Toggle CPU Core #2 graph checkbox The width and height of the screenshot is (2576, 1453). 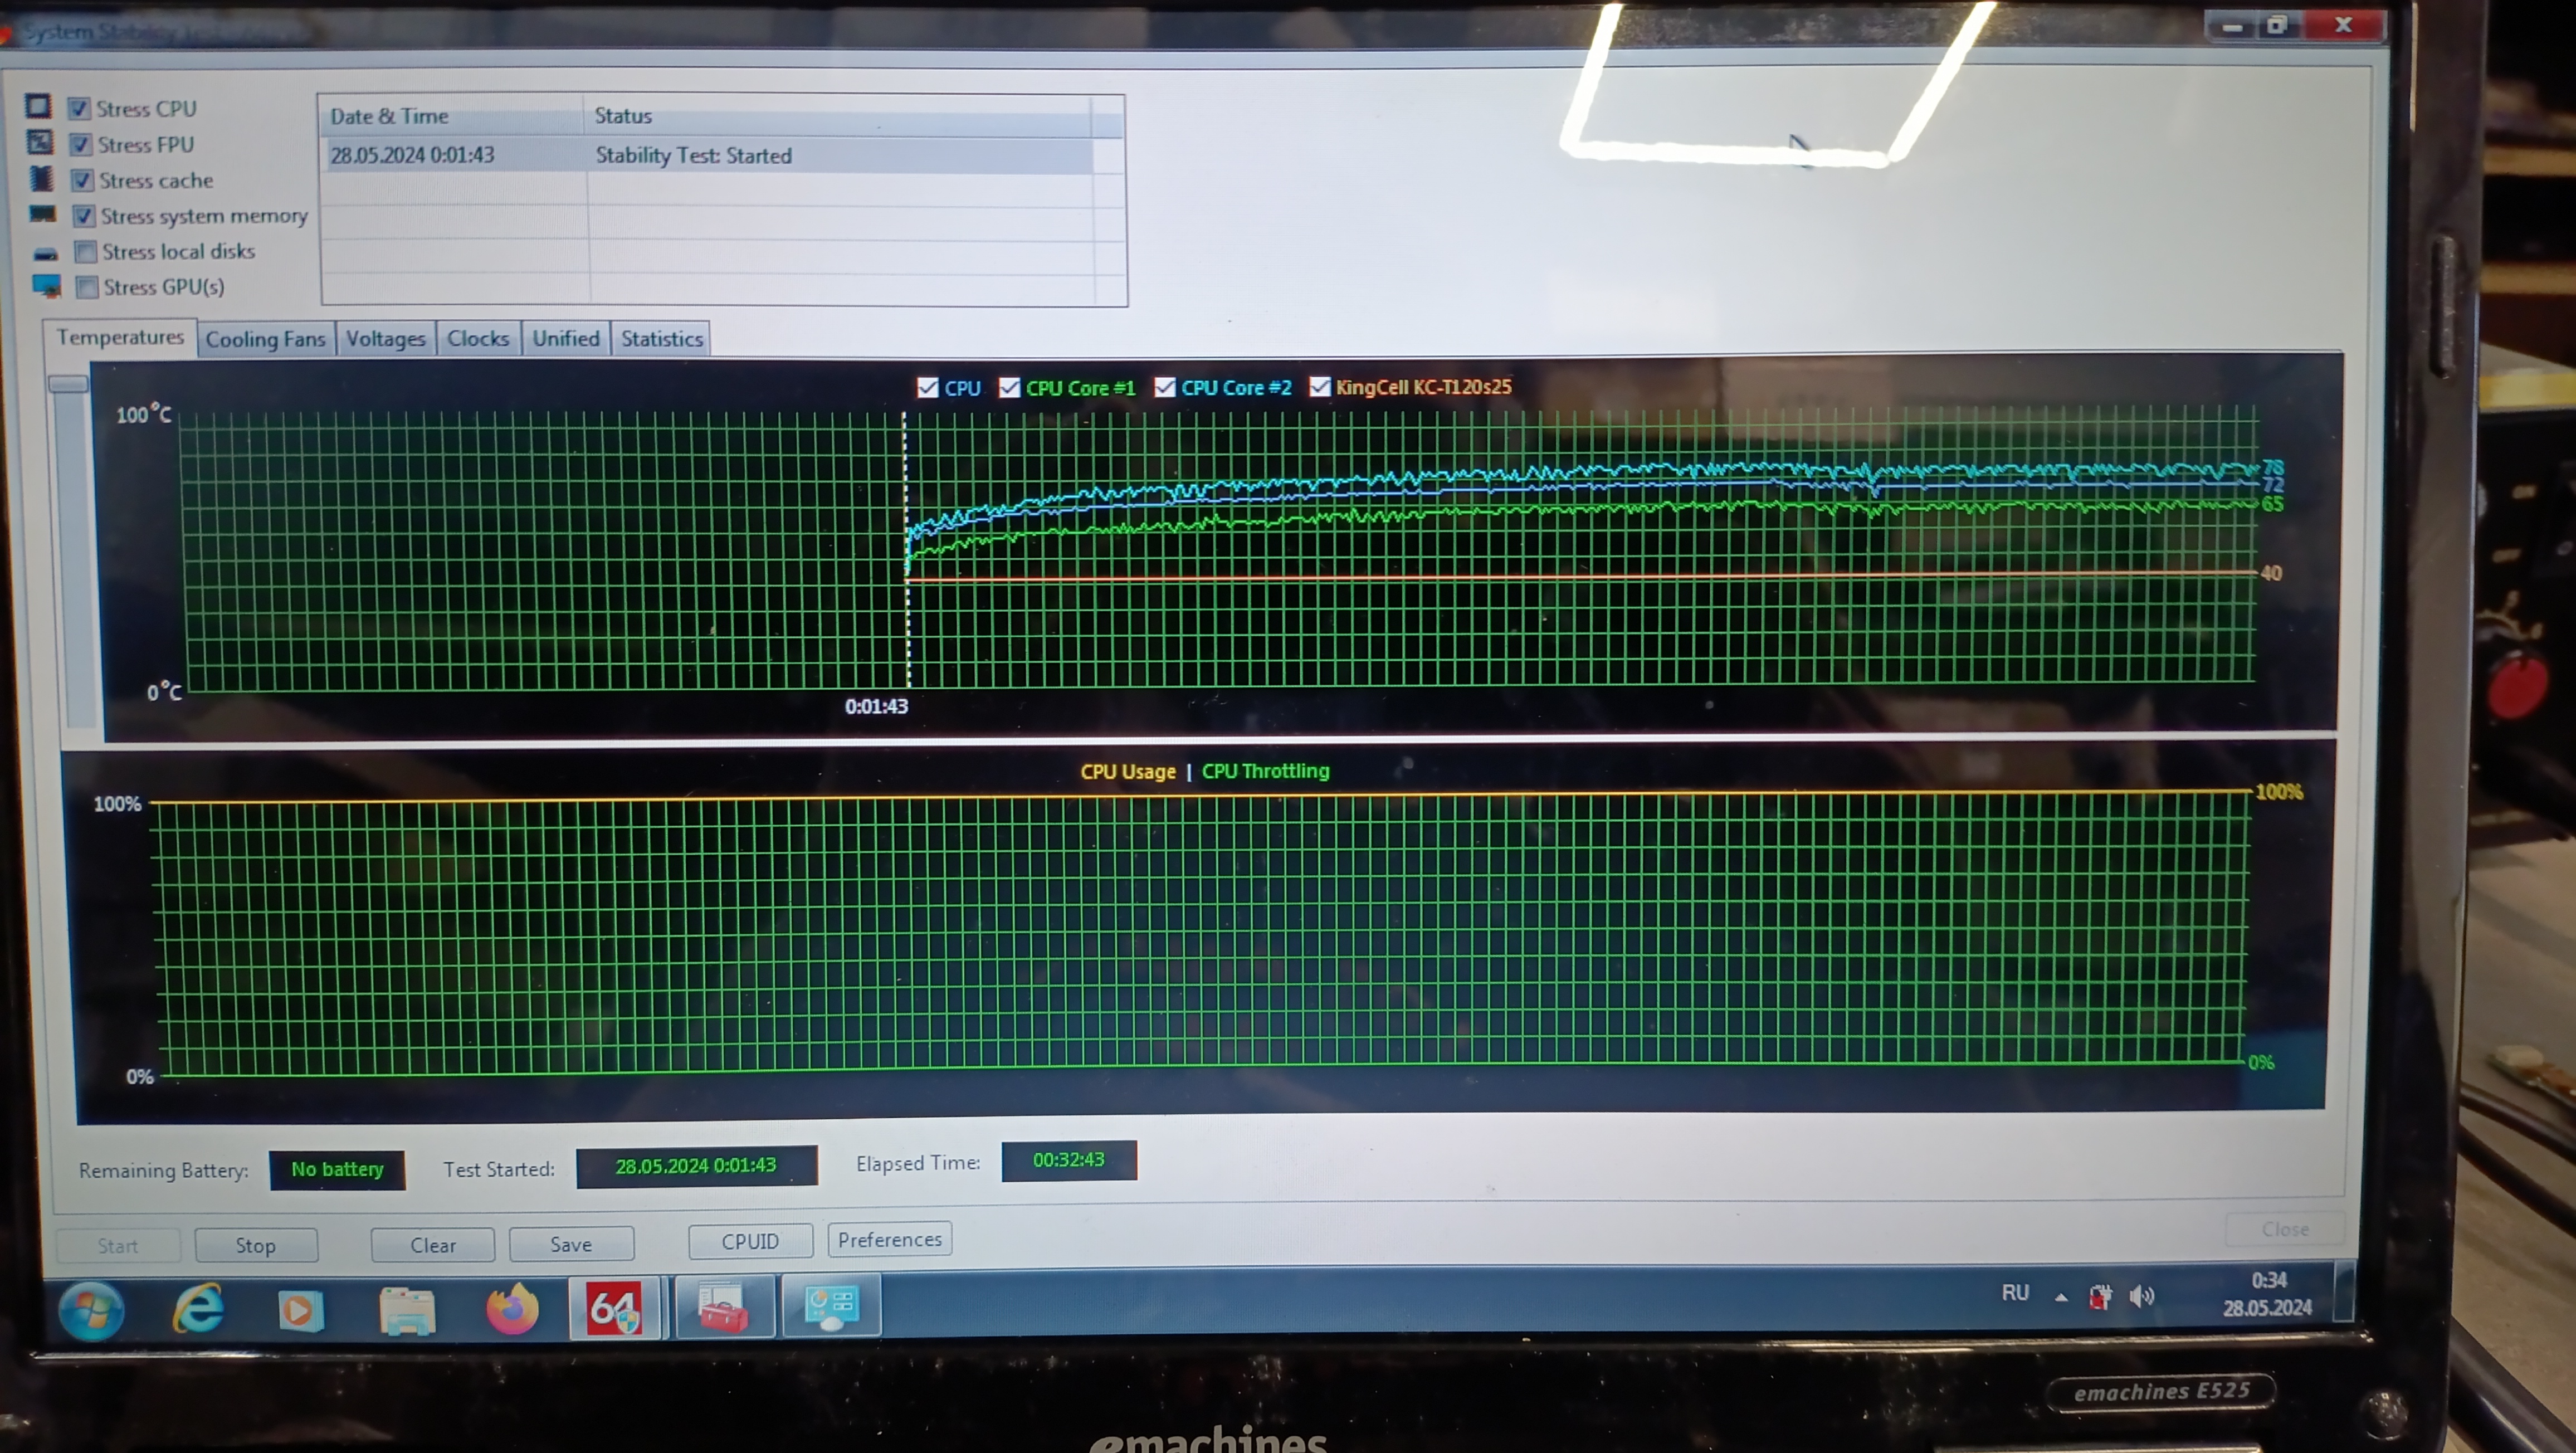[1164, 387]
